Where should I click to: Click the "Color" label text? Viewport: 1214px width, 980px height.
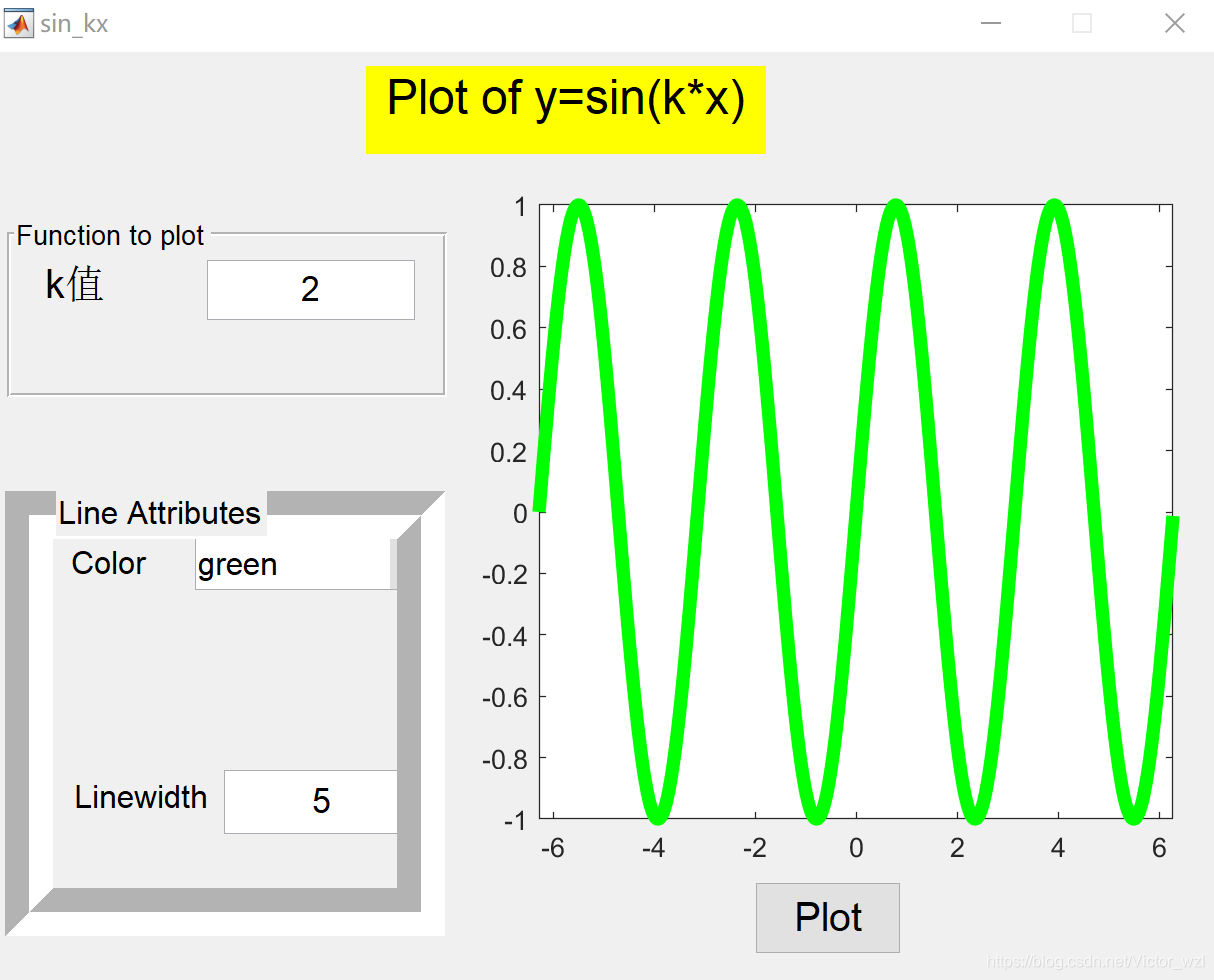click(x=109, y=563)
